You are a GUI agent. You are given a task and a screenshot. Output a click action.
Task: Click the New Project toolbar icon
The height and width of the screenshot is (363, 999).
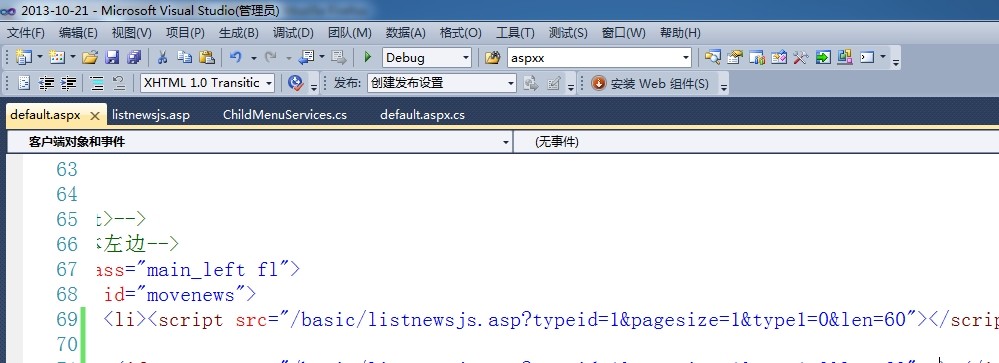pyautogui.click(x=24, y=57)
